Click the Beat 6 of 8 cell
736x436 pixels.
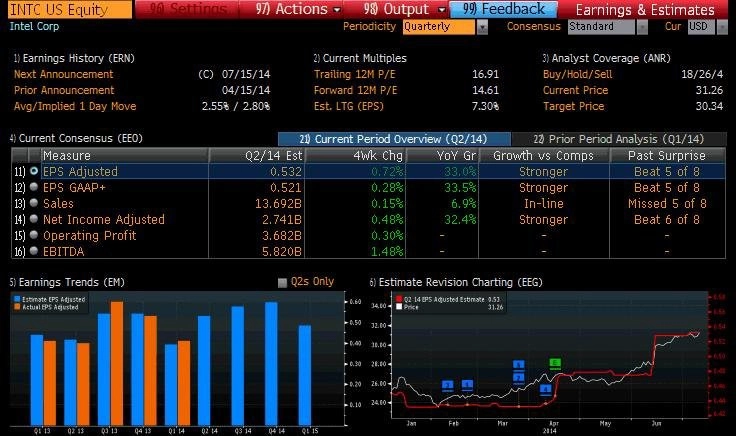[667, 220]
